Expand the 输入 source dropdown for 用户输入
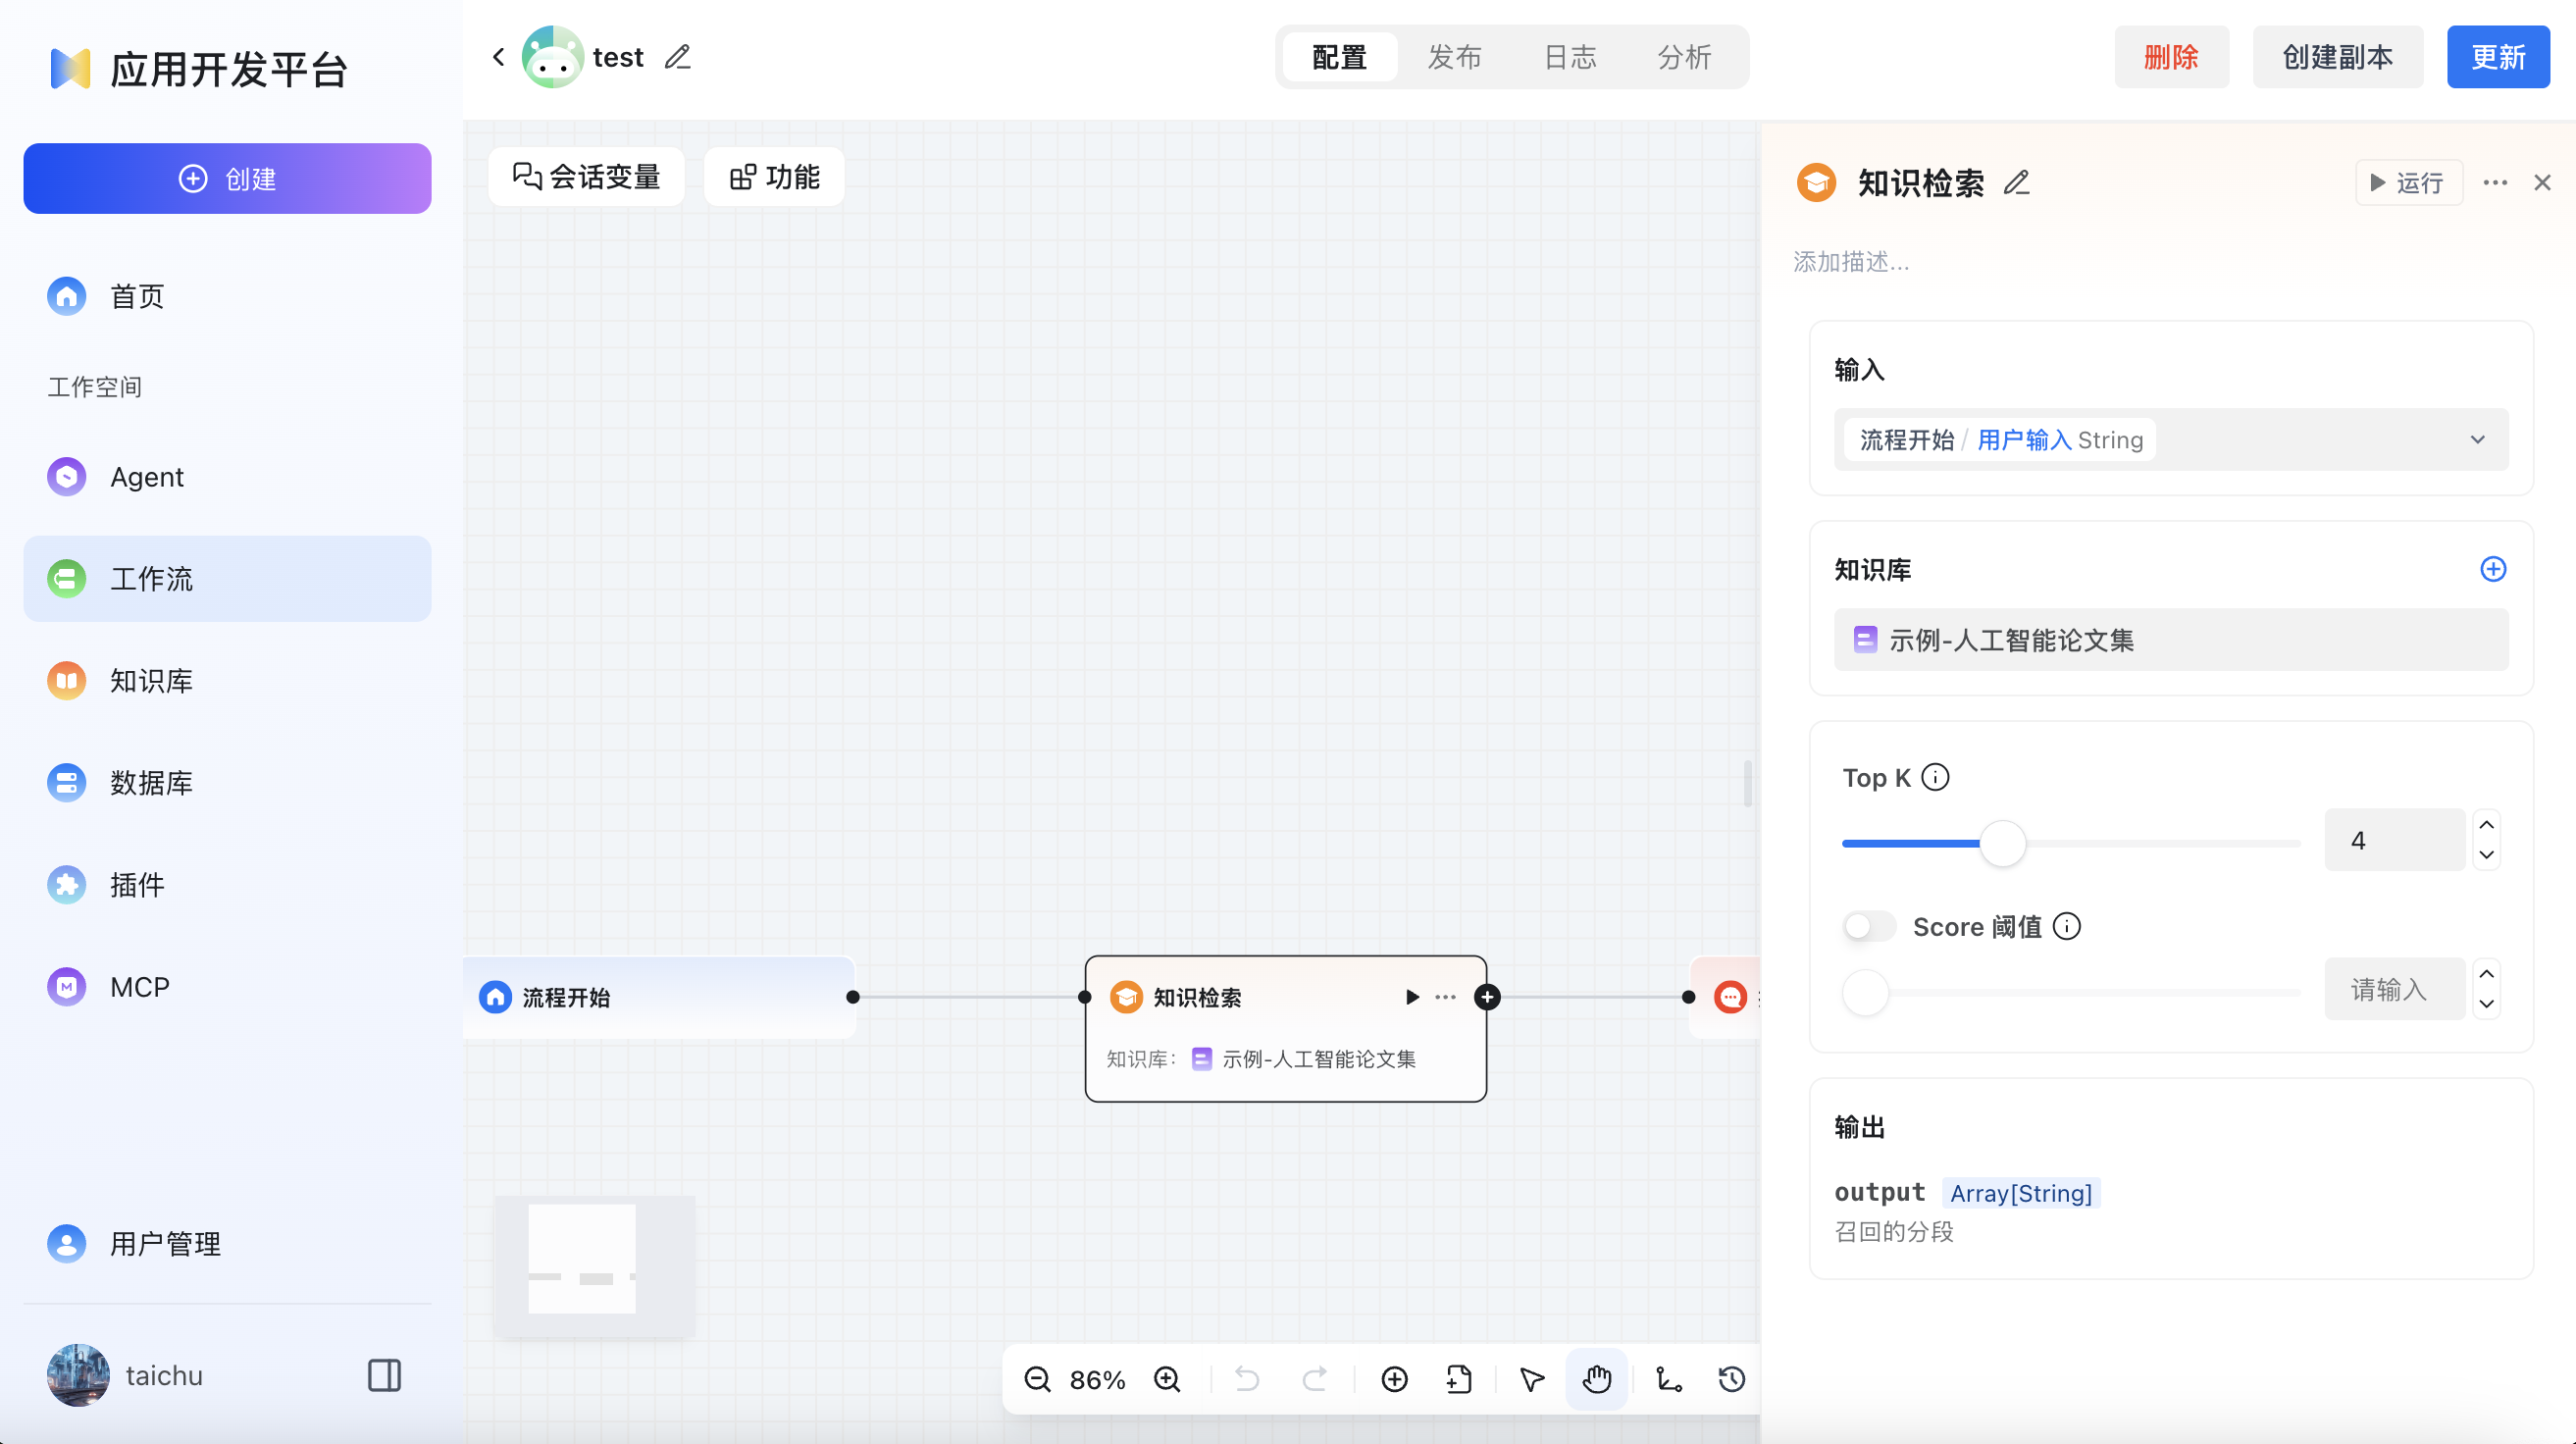 click(2477, 439)
